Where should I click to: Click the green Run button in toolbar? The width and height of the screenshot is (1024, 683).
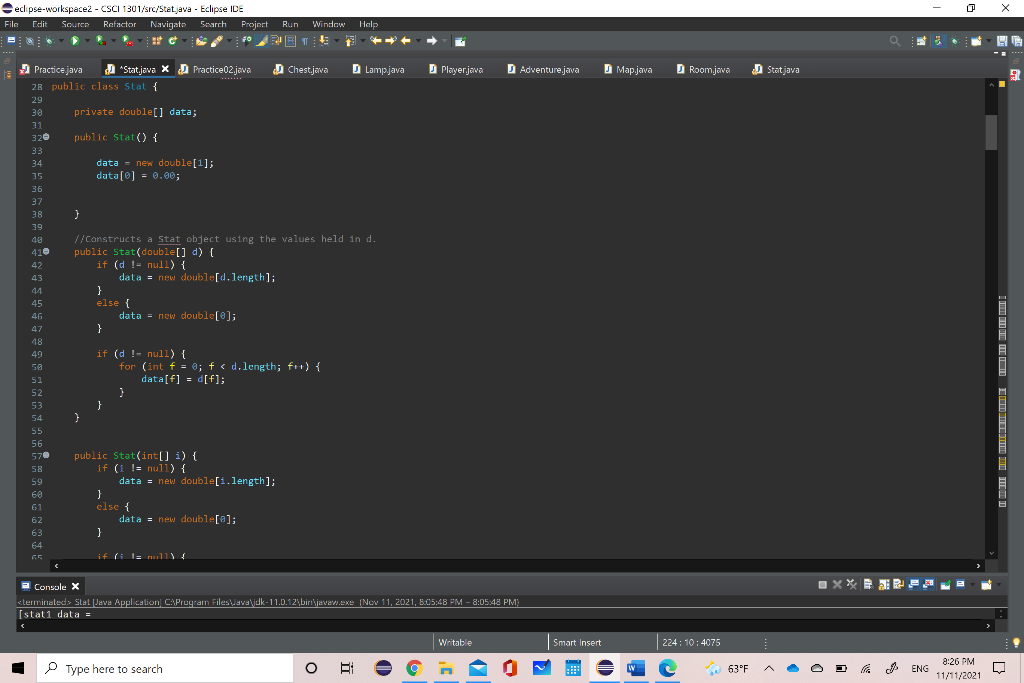(74, 41)
